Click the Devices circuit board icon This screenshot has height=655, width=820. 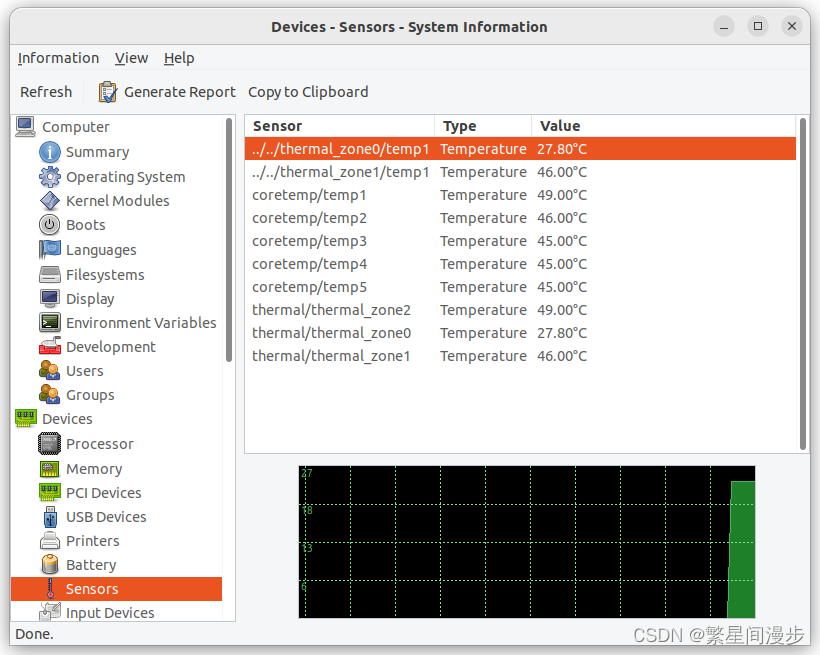coord(26,419)
